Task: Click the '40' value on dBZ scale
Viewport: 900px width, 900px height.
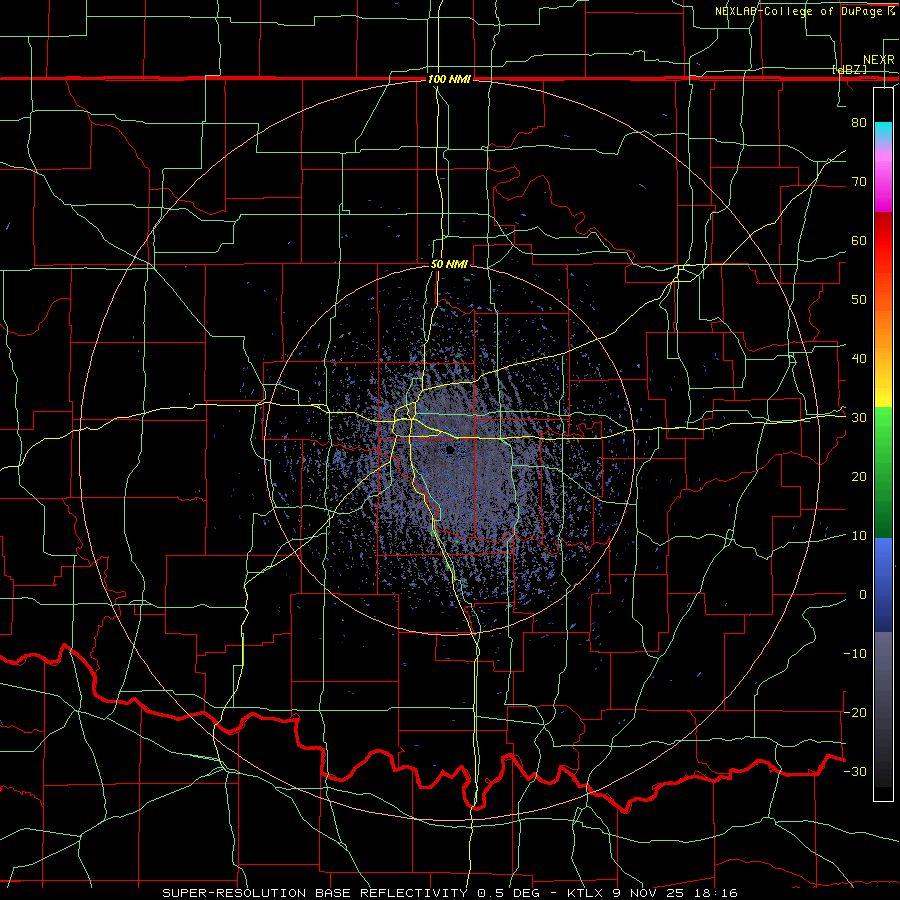Action: pos(859,359)
